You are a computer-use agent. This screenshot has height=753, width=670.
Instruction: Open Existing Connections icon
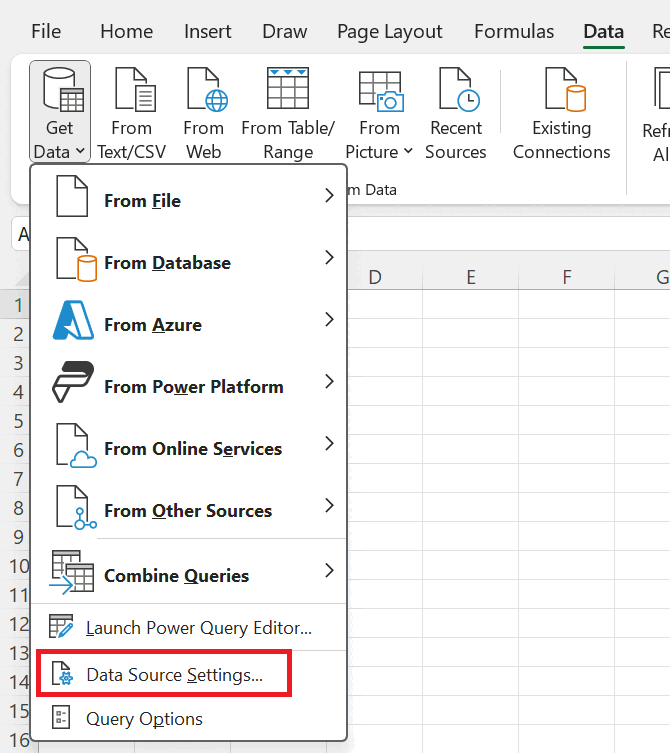pos(565,89)
